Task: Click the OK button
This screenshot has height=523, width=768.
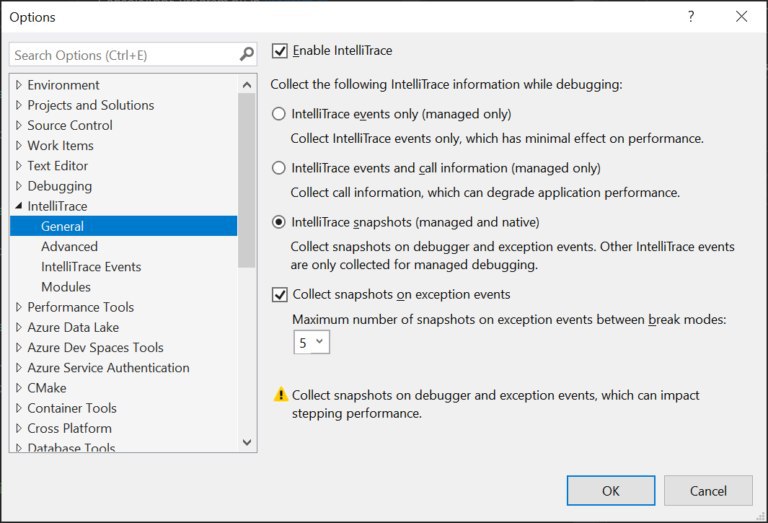Action: [611, 490]
